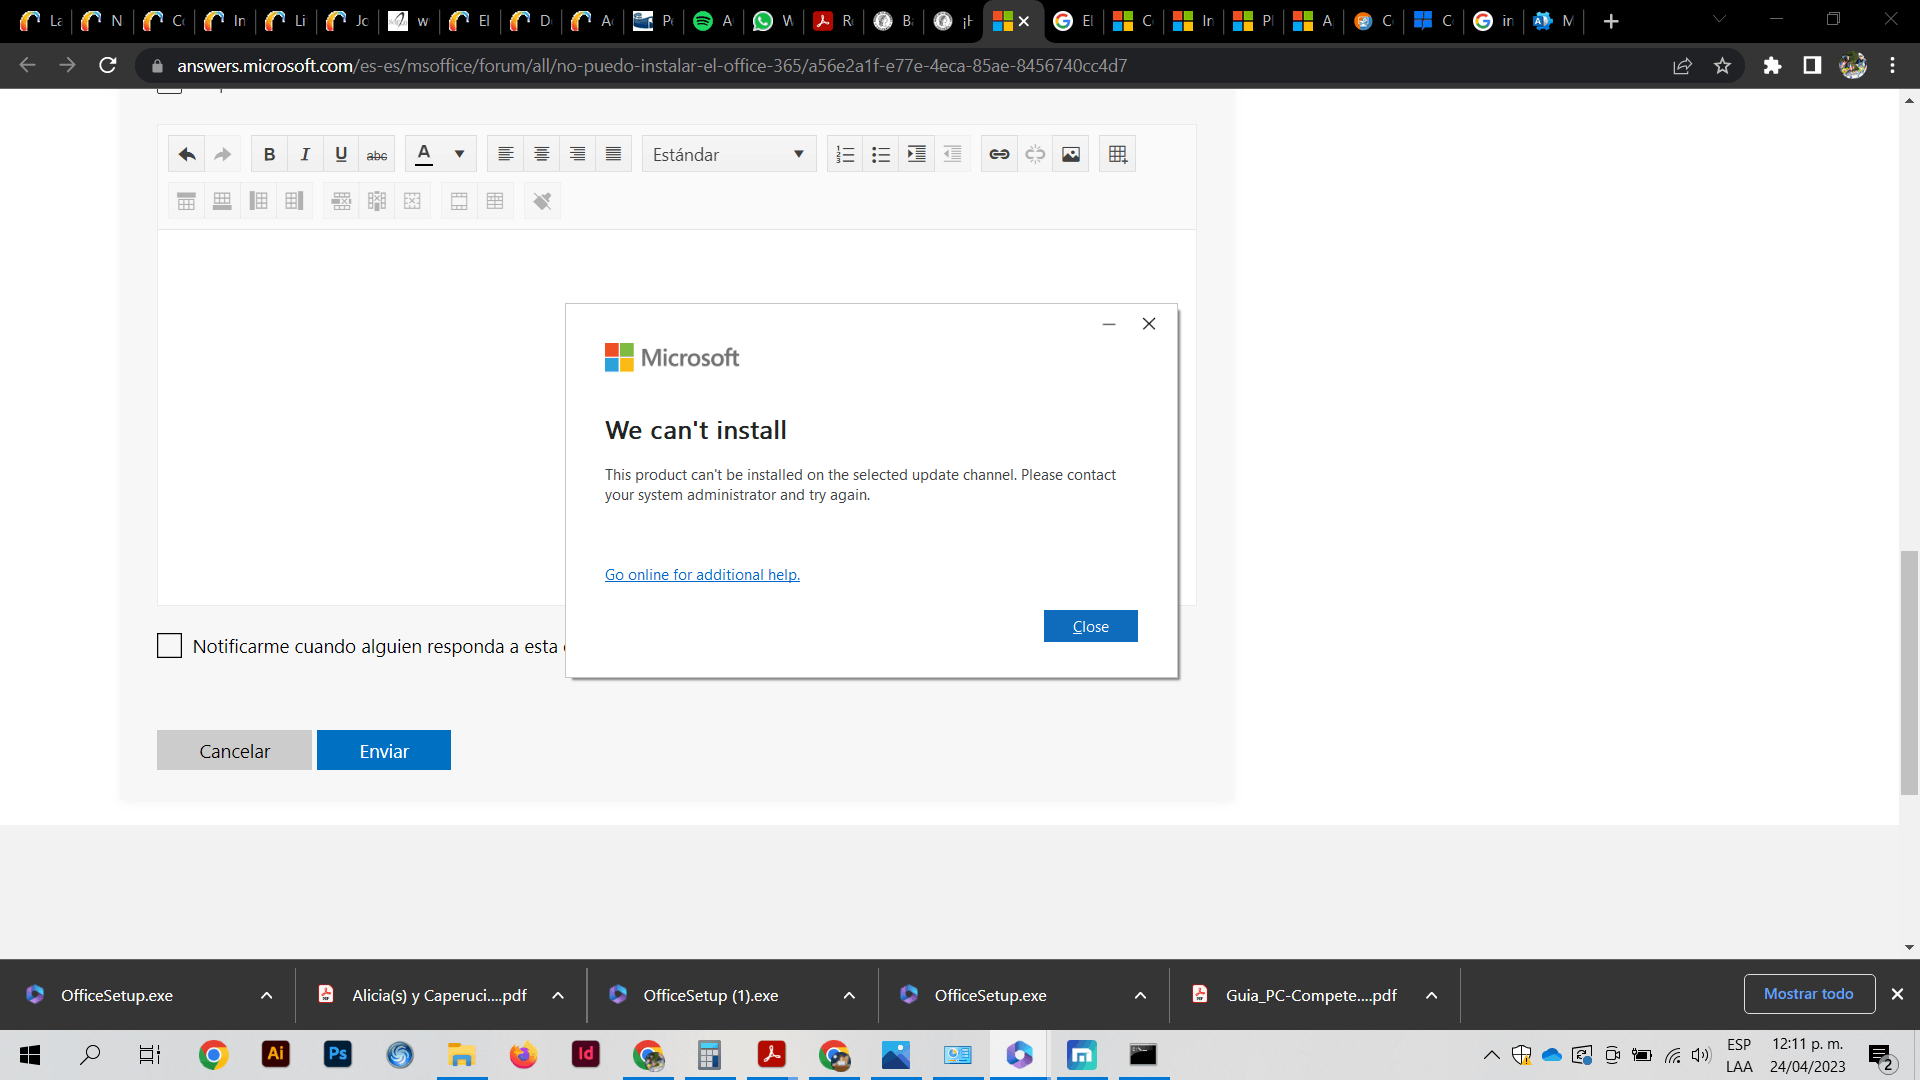Open 'Go online for additional help' link
This screenshot has width=1920, height=1080.
[x=702, y=575]
